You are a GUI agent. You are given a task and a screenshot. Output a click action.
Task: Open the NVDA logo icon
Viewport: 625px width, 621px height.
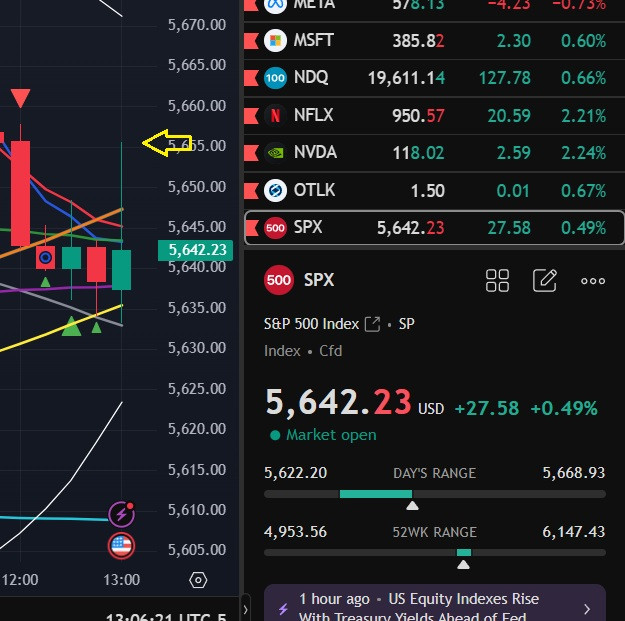(x=275, y=153)
